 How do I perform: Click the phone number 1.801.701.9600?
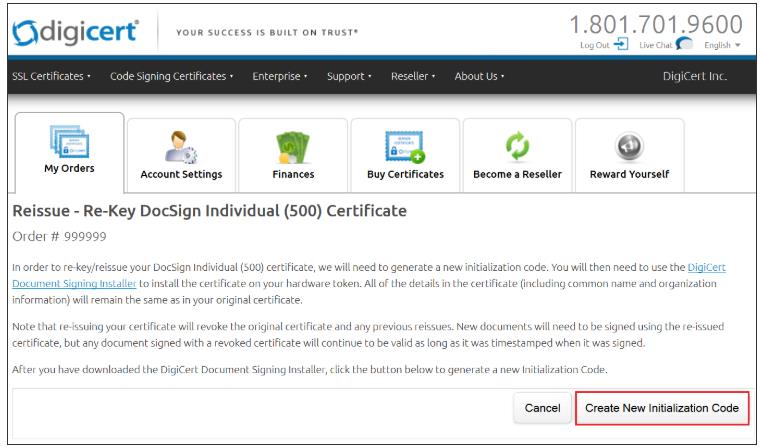coord(656,24)
